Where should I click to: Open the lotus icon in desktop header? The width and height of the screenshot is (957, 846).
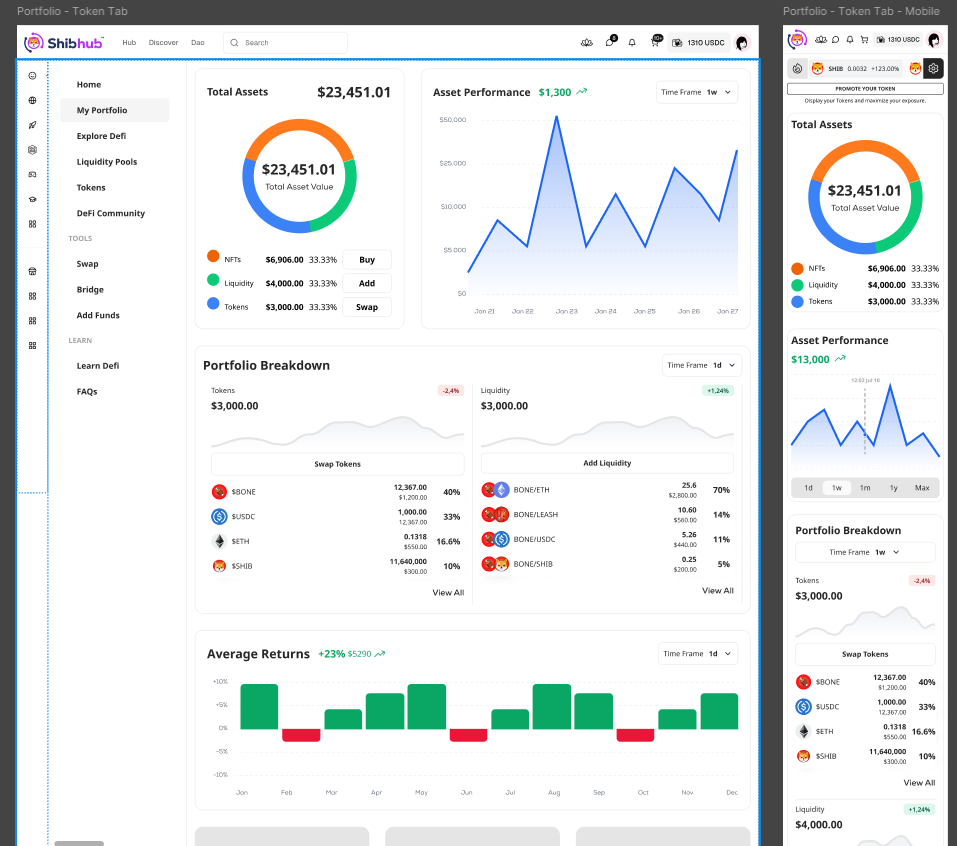coord(587,43)
